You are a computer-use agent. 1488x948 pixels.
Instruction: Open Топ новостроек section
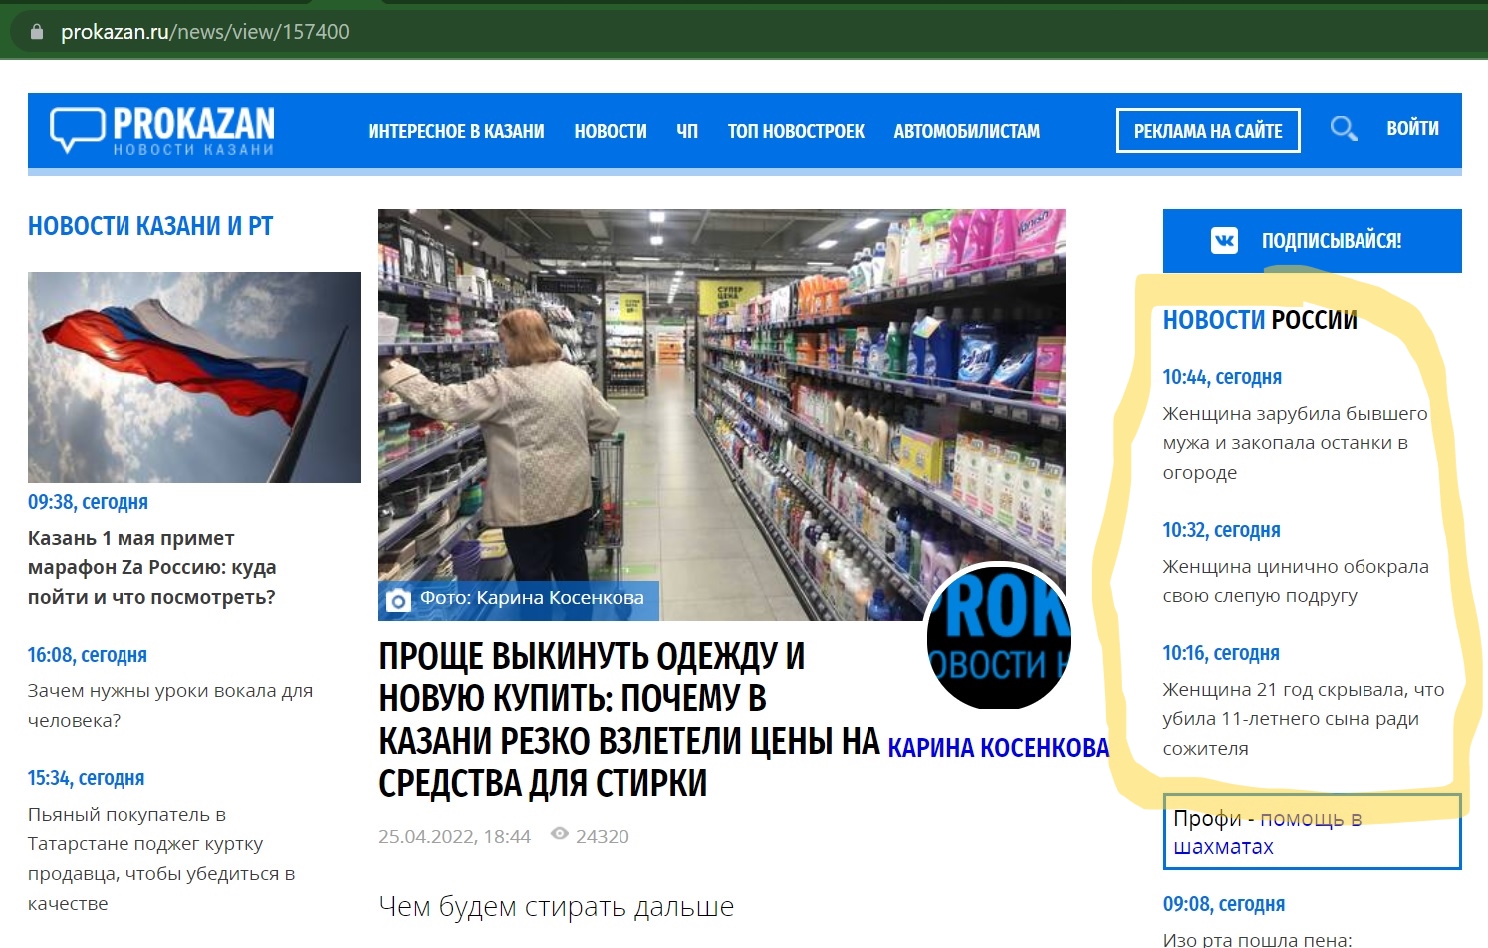point(796,131)
